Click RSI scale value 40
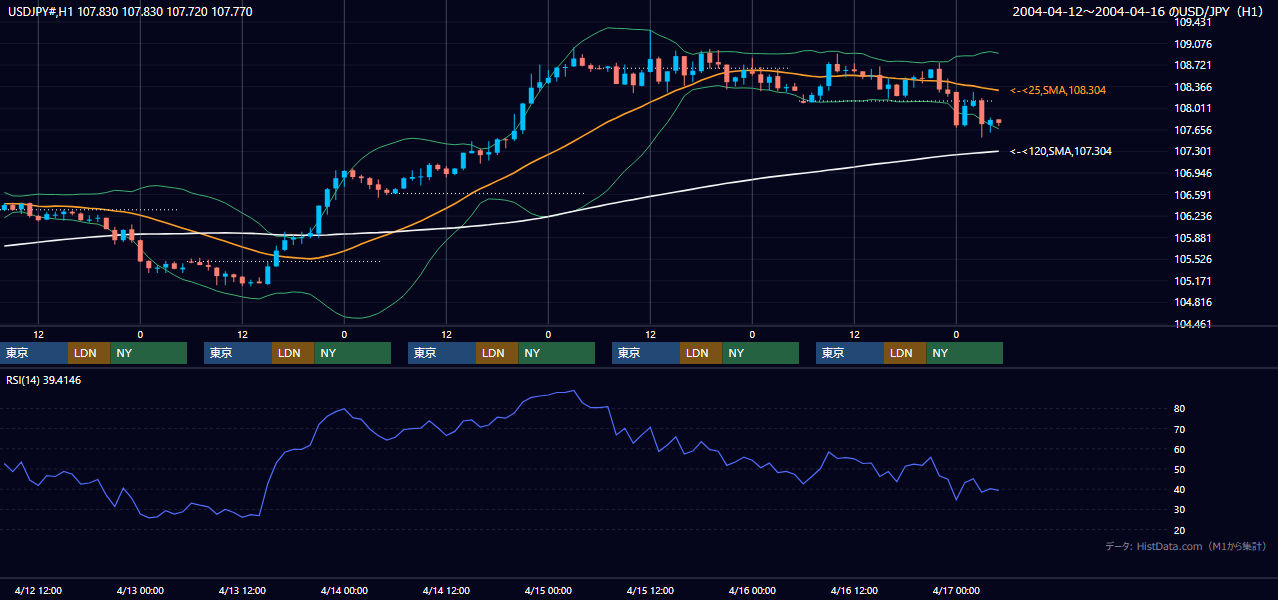The height and width of the screenshot is (600, 1278). click(x=1180, y=489)
